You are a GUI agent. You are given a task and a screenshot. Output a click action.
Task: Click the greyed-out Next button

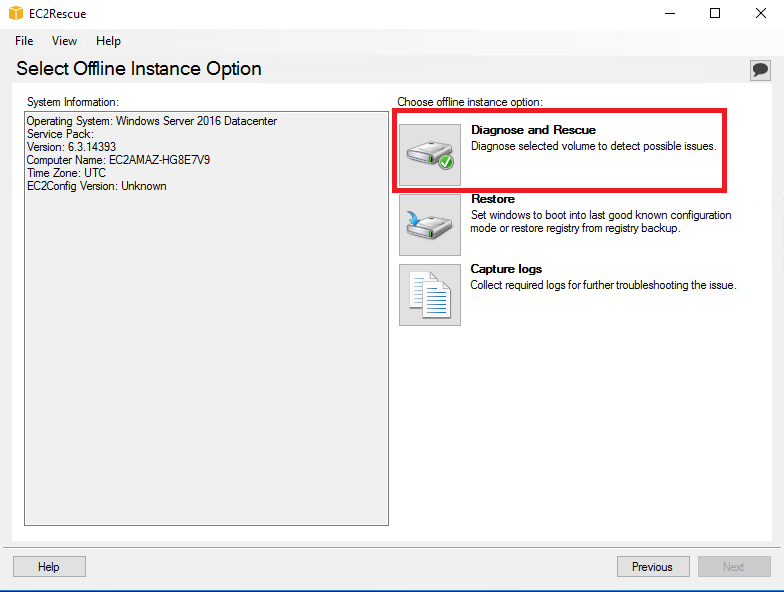tap(734, 566)
